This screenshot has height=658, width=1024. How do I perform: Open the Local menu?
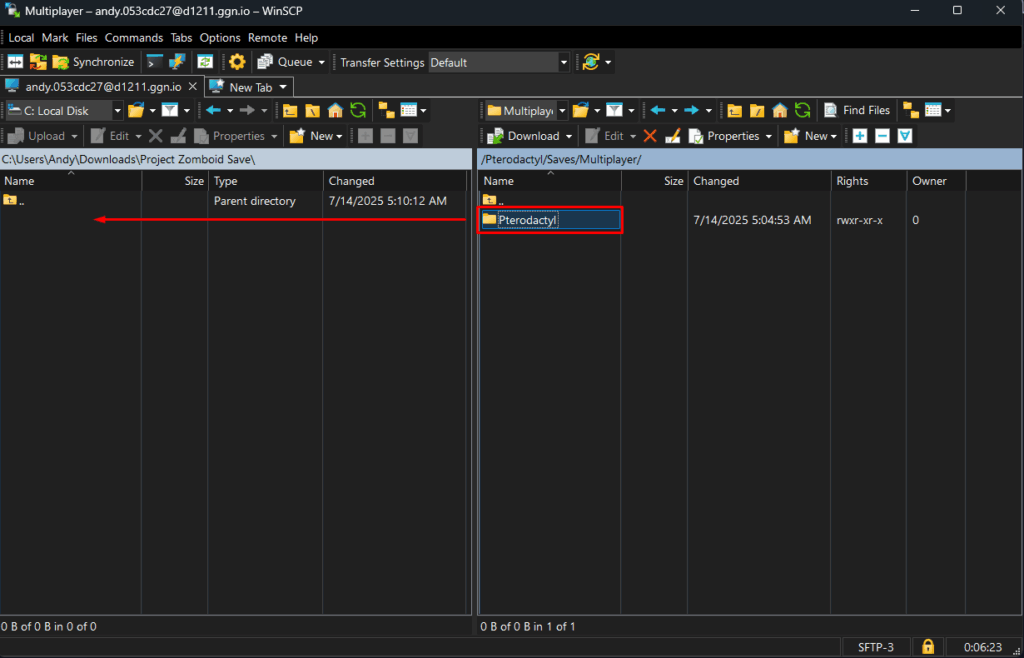tap(22, 38)
